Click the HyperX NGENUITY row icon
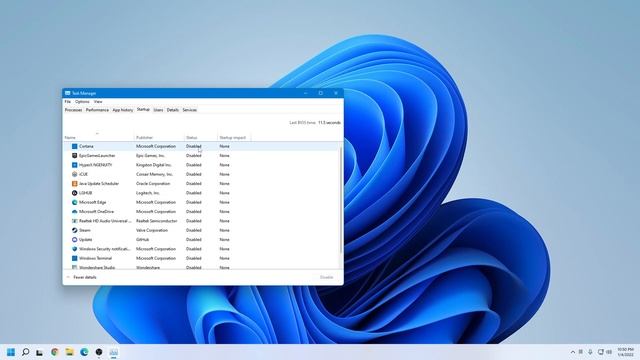Viewport: 640px width, 360px height. click(74, 165)
